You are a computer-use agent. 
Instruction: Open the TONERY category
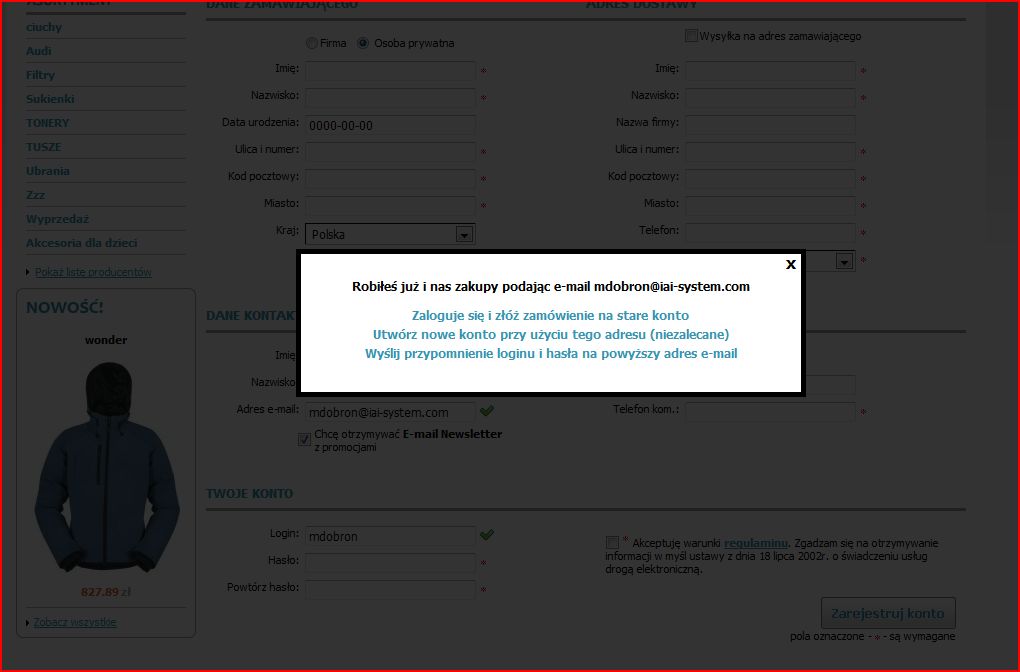(x=47, y=123)
